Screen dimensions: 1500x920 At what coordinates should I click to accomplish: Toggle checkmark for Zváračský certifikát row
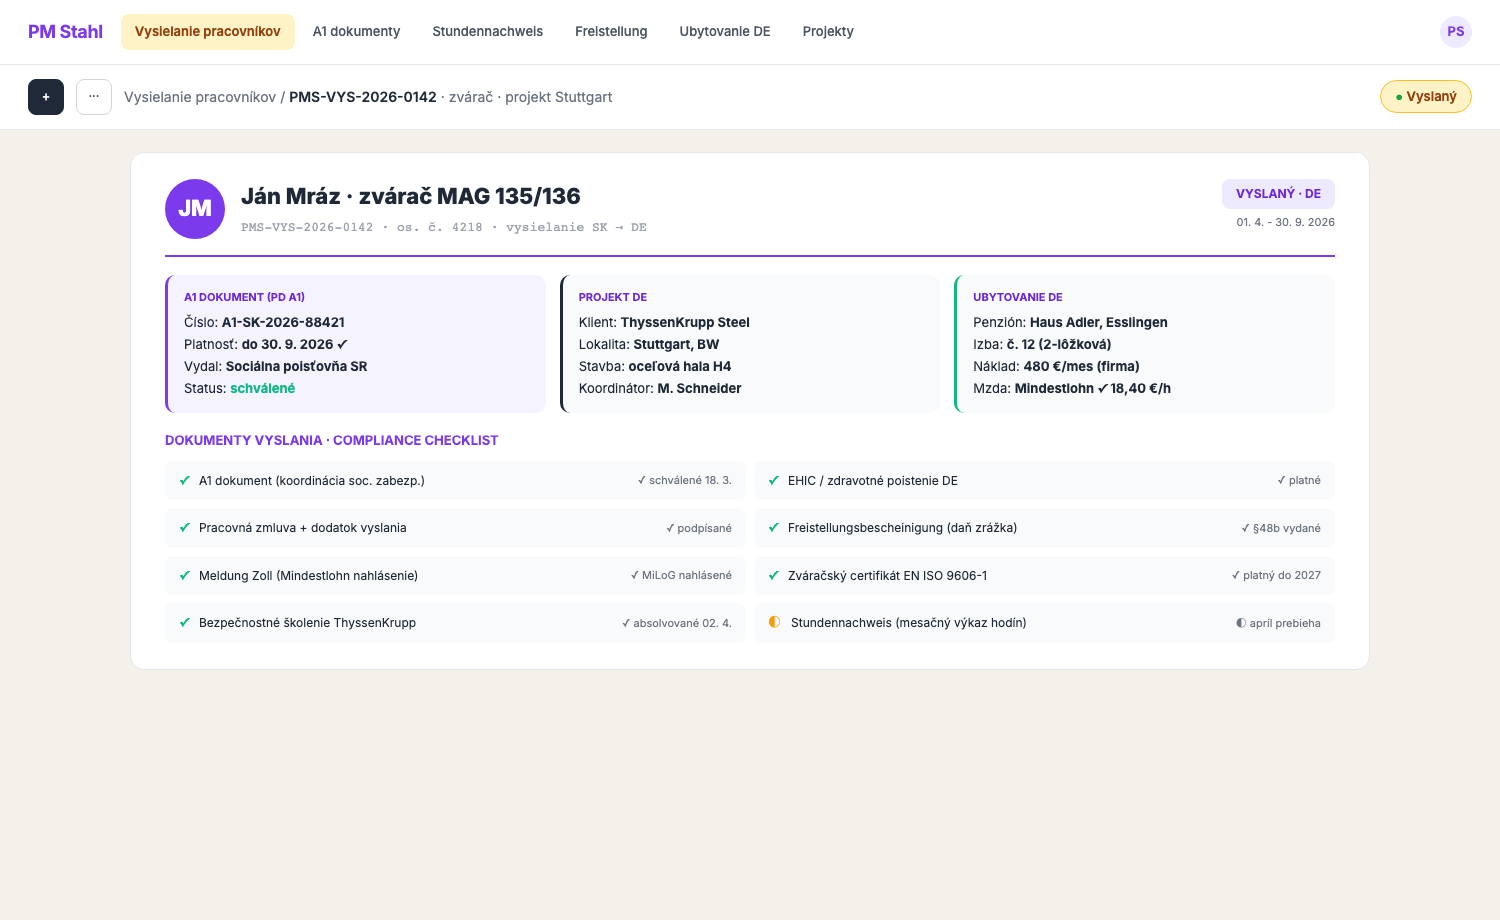[774, 576]
